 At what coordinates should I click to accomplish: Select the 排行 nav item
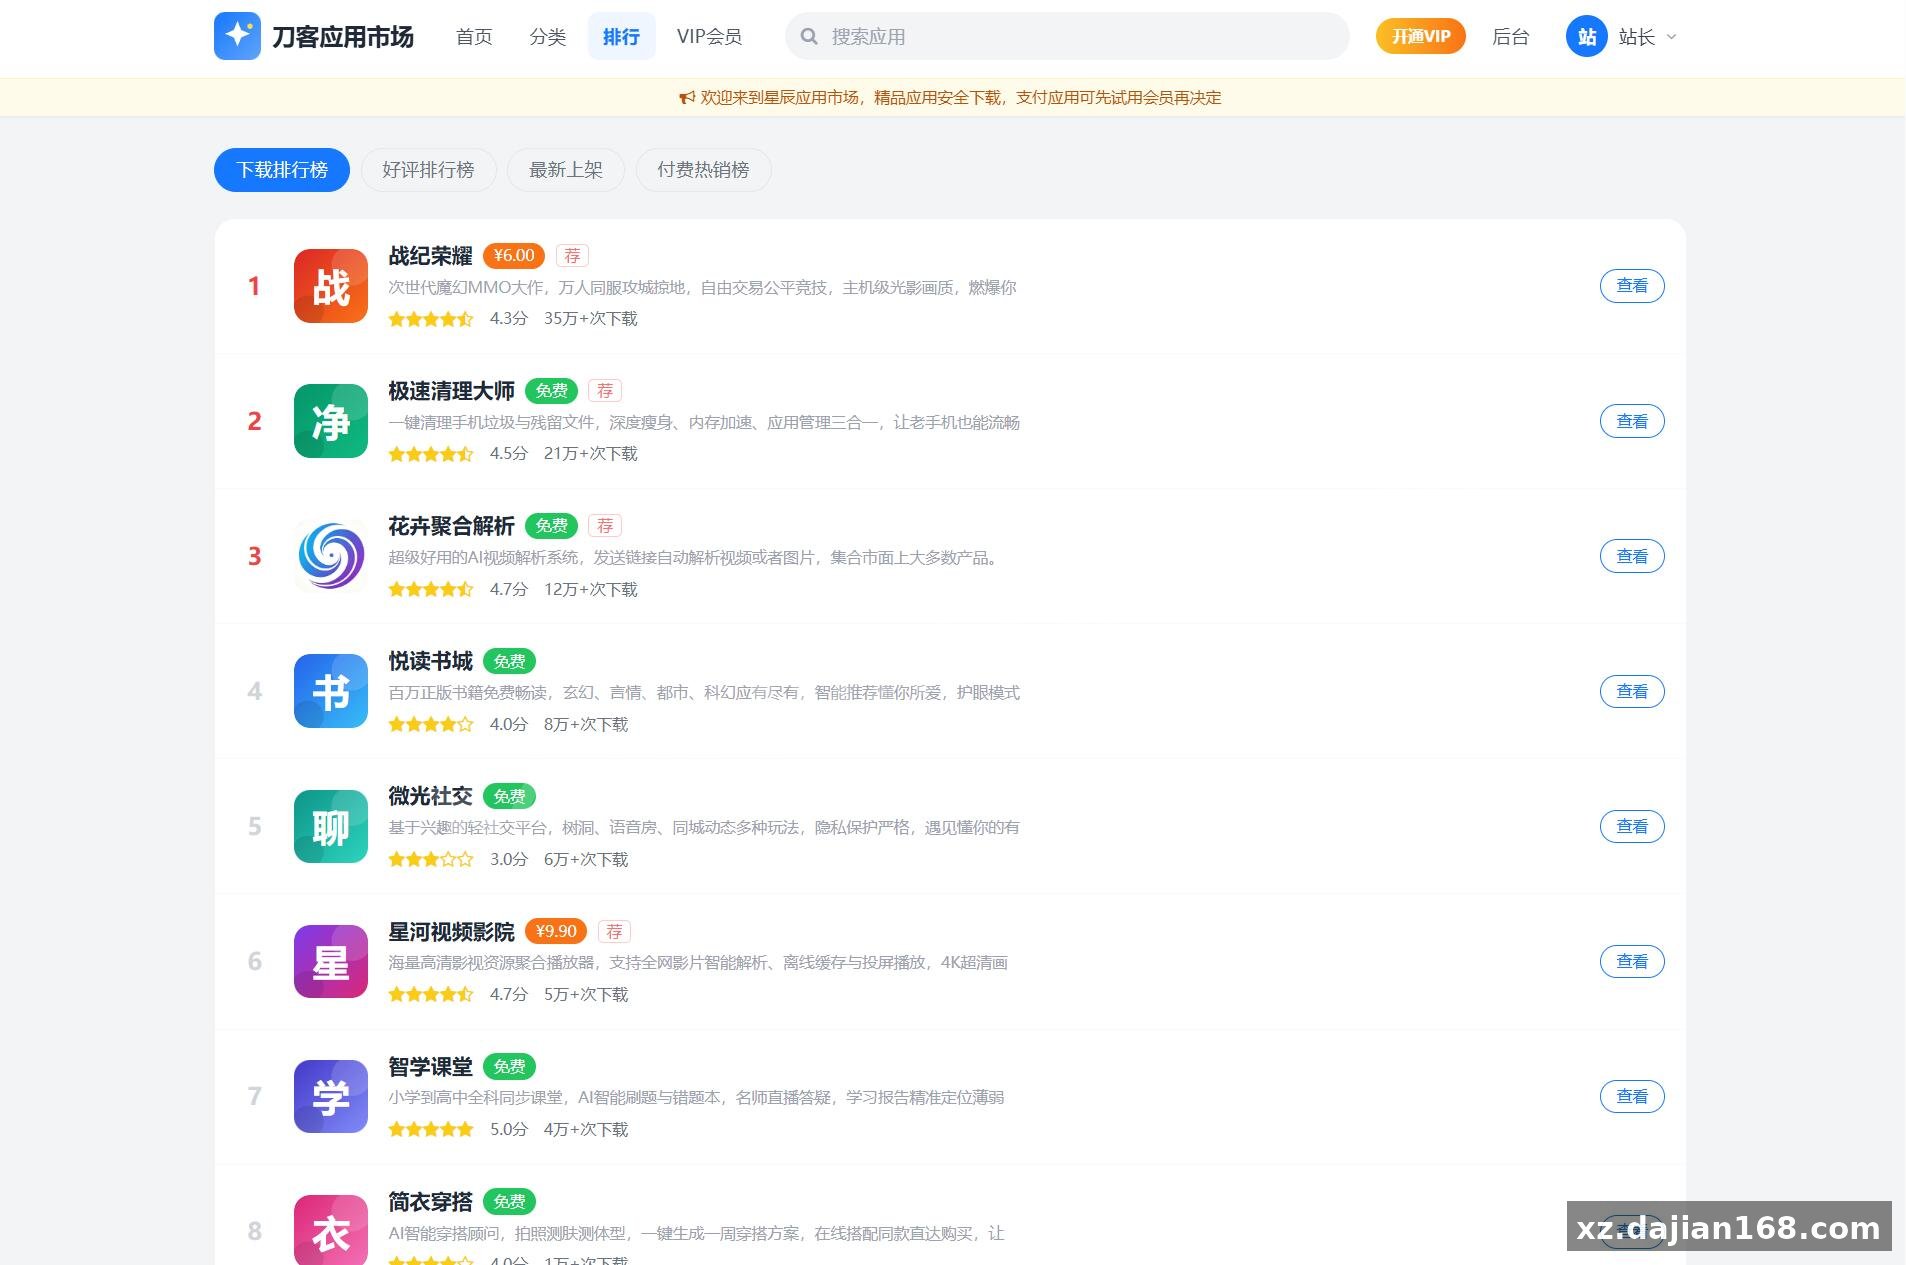pos(621,37)
